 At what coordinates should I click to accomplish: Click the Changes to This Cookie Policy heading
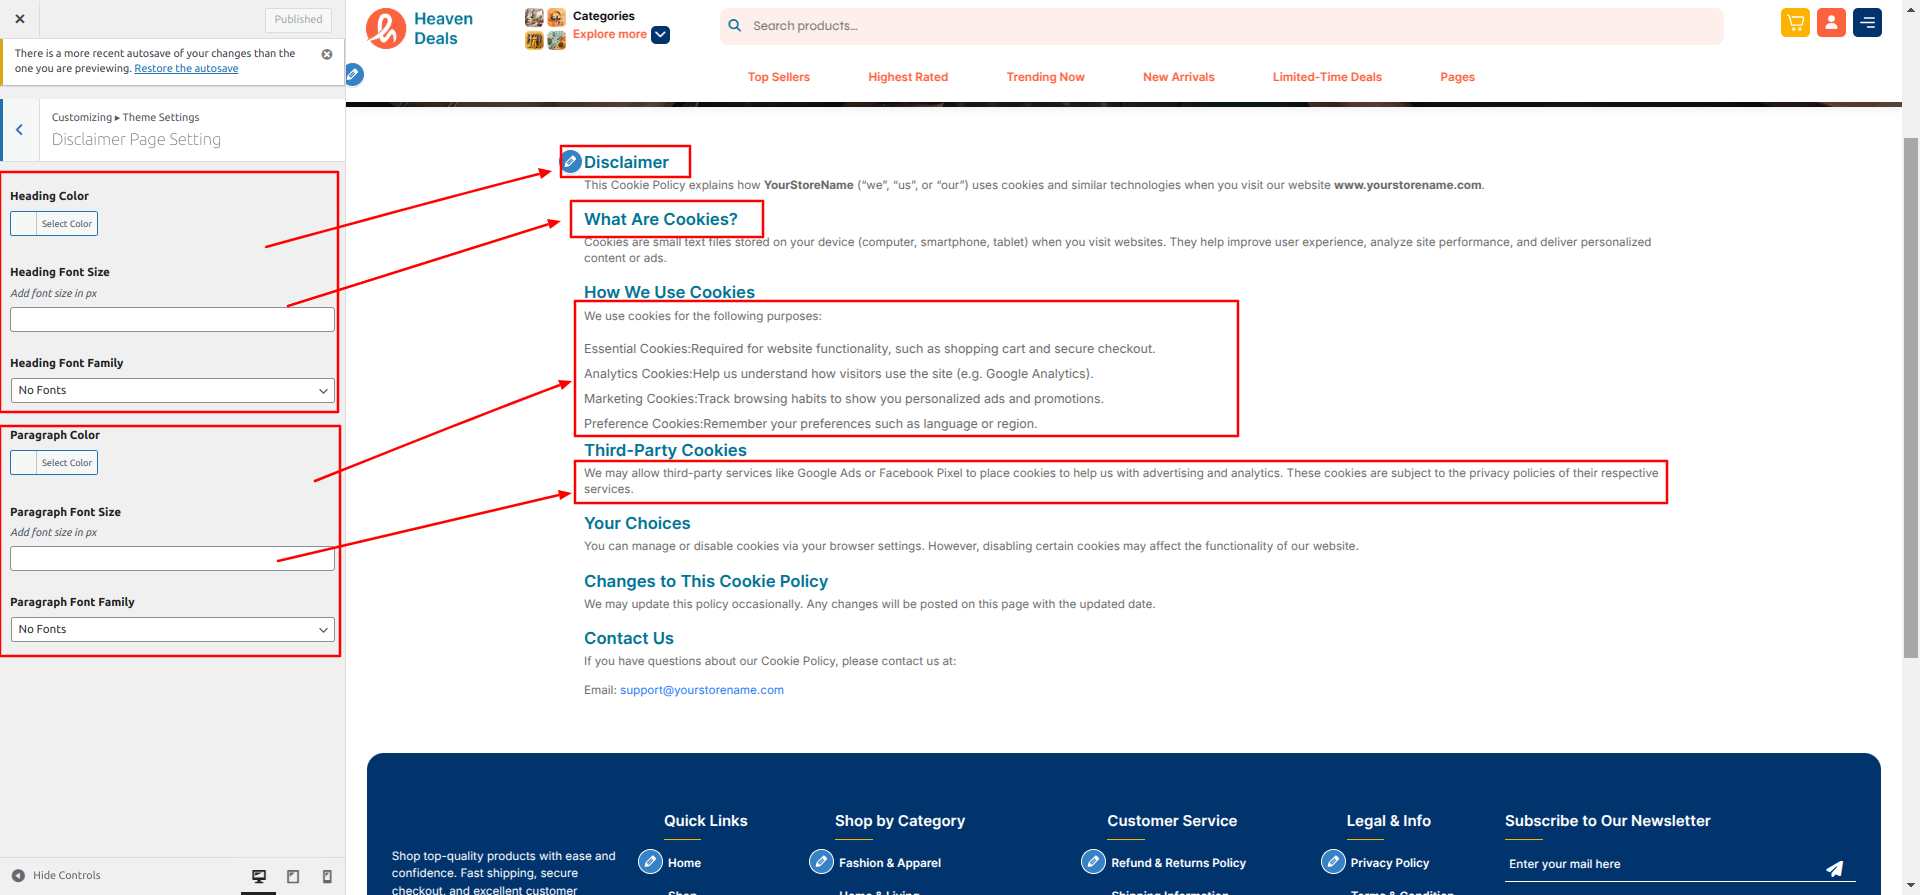(706, 581)
